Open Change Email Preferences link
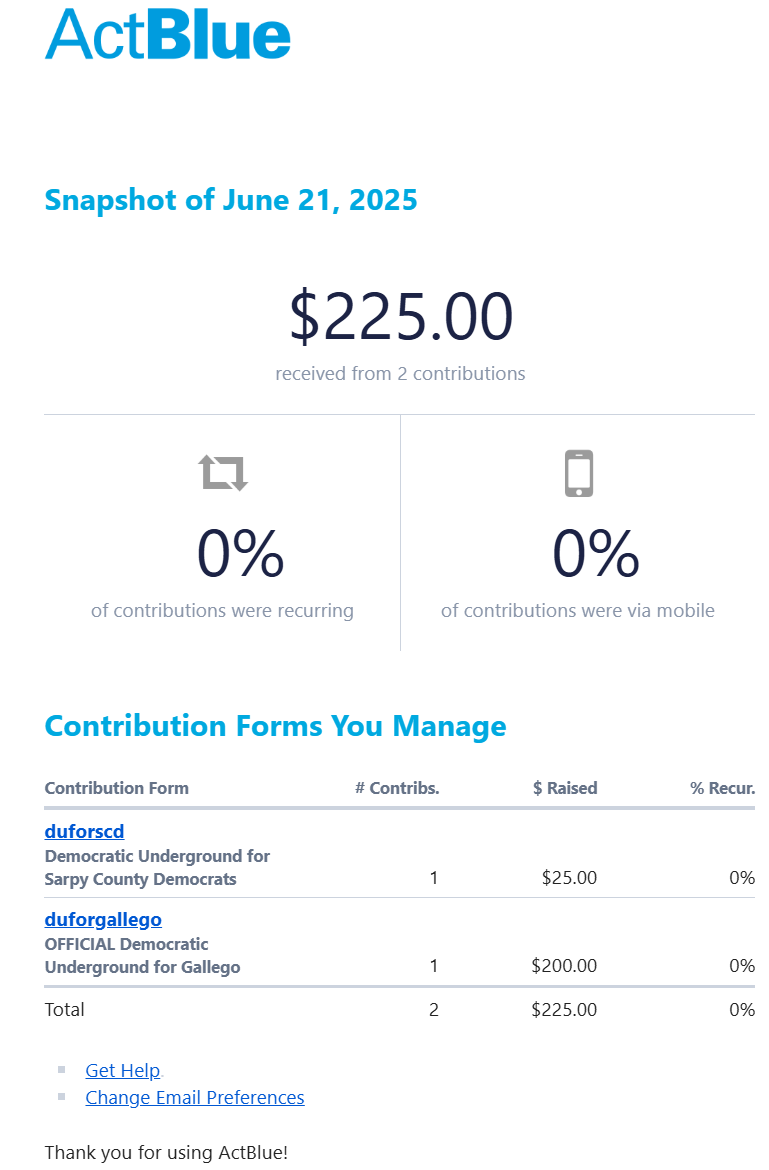The image size is (769, 1170). coord(195,1097)
